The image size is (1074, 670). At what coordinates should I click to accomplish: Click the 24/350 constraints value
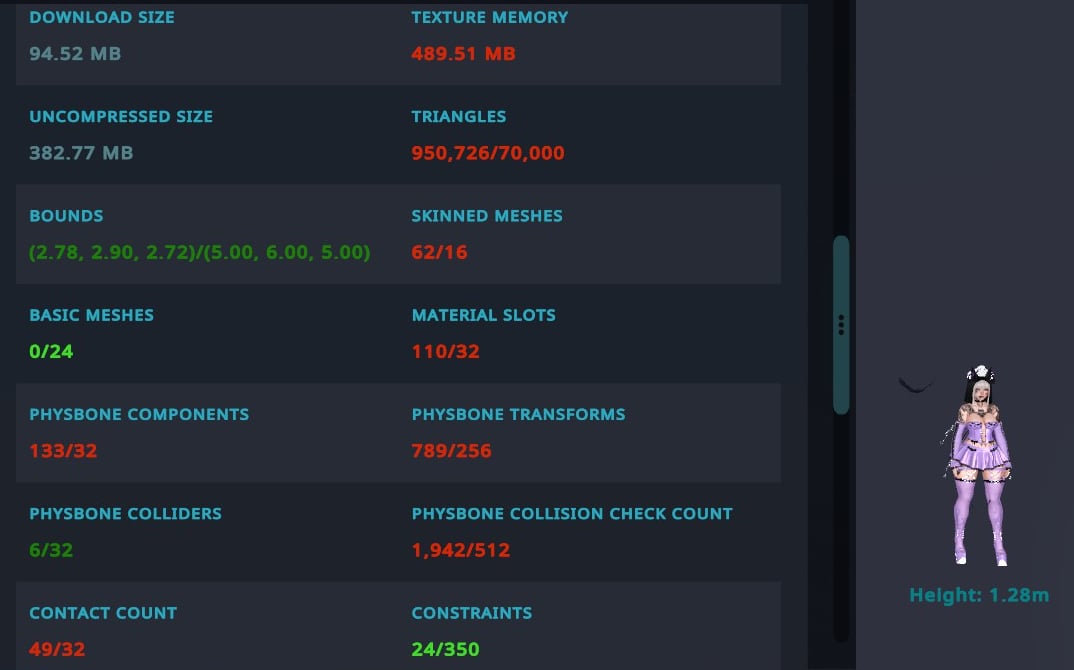tap(445, 649)
